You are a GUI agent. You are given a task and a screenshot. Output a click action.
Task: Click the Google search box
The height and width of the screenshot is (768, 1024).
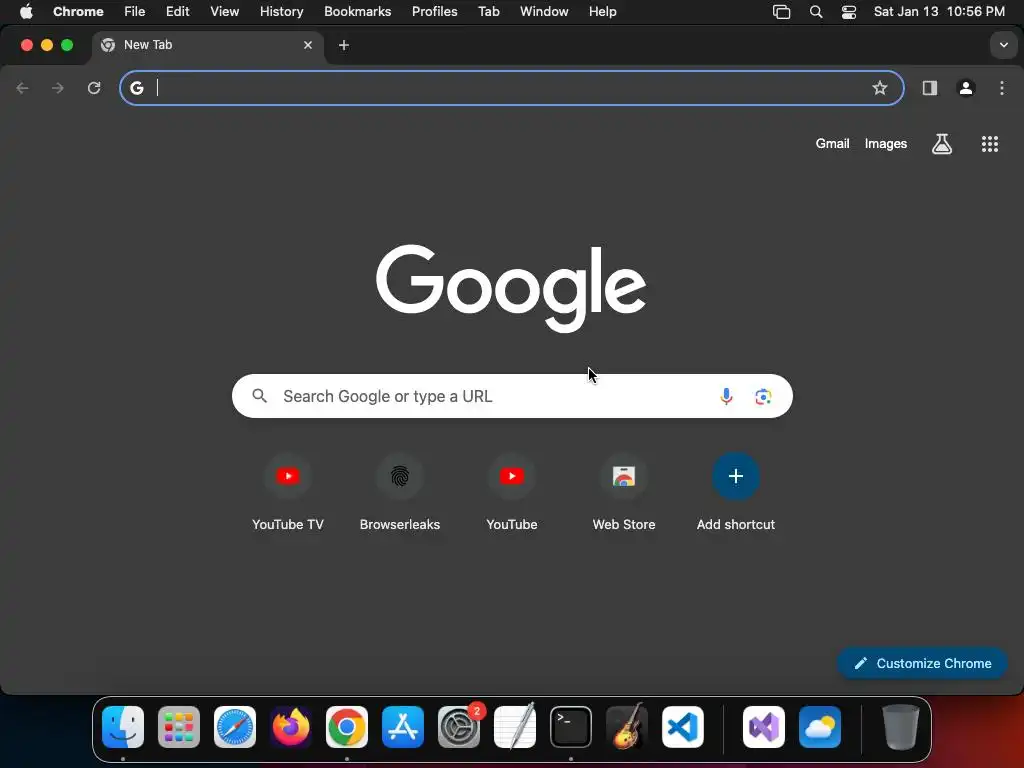(512, 396)
